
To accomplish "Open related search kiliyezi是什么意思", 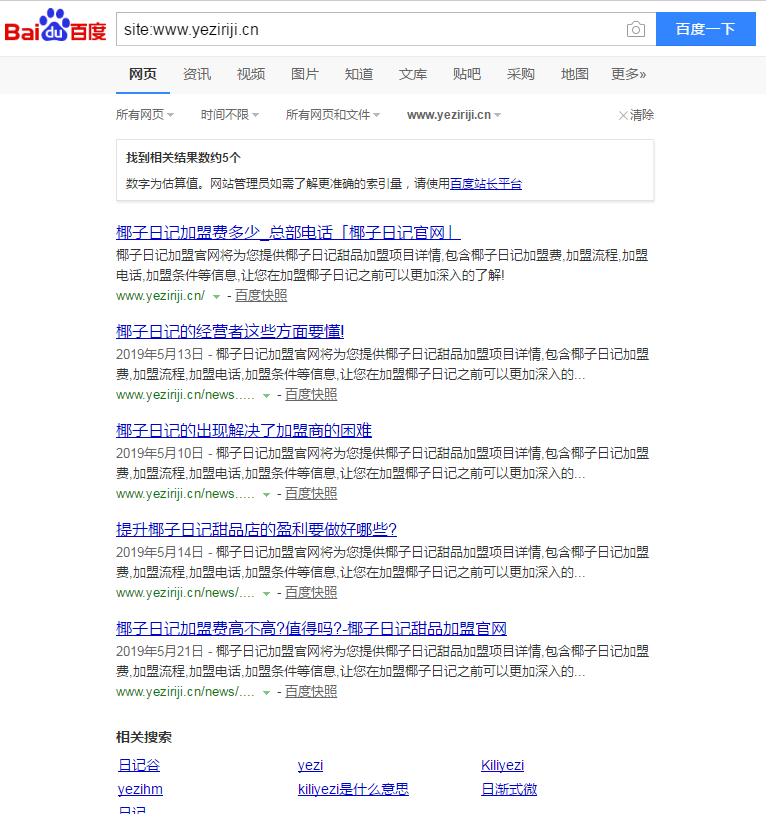I will point(353,789).
